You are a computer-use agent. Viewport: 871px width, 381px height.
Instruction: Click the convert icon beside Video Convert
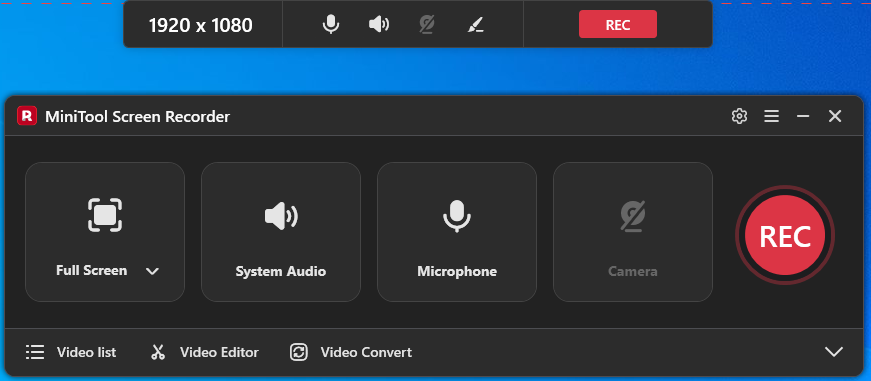click(x=299, y=352)
